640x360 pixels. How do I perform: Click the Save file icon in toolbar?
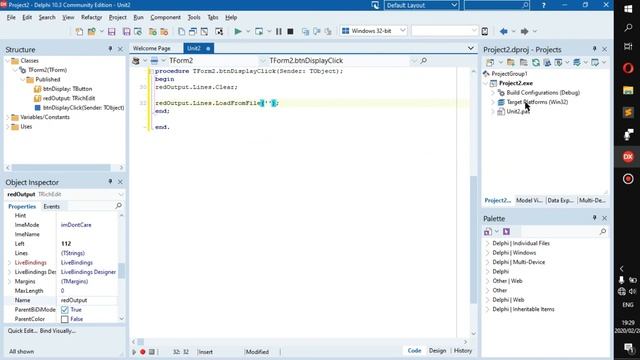[x=111, y=31]
